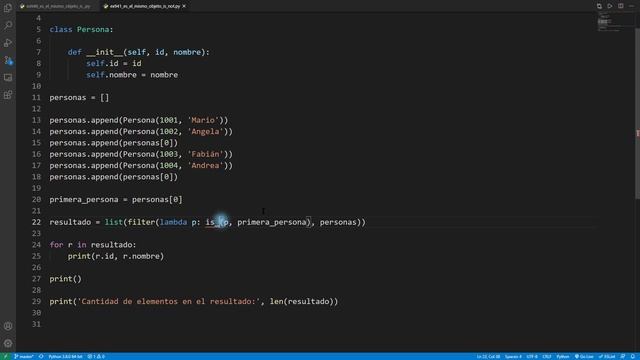This screenshot has width=640, height=360.
Task: Click the 'Andrea' string on line 17
Action: click(205, 165)
